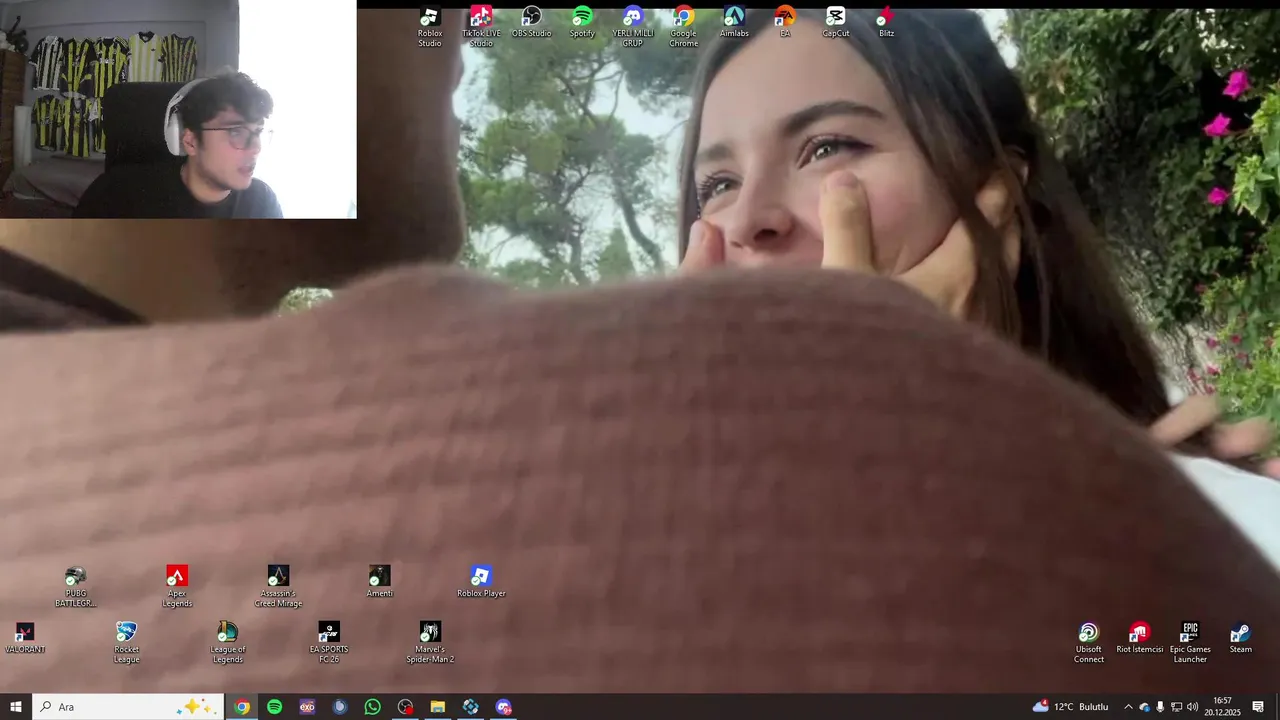Select the Rocket League desktop icon
This screenshot has height=720, width=1280.
point(126,643)
